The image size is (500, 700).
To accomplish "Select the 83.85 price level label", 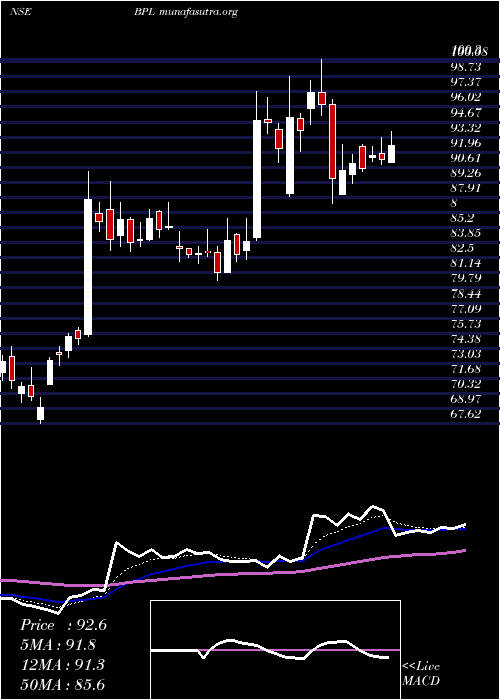I will tap(466, 233).
